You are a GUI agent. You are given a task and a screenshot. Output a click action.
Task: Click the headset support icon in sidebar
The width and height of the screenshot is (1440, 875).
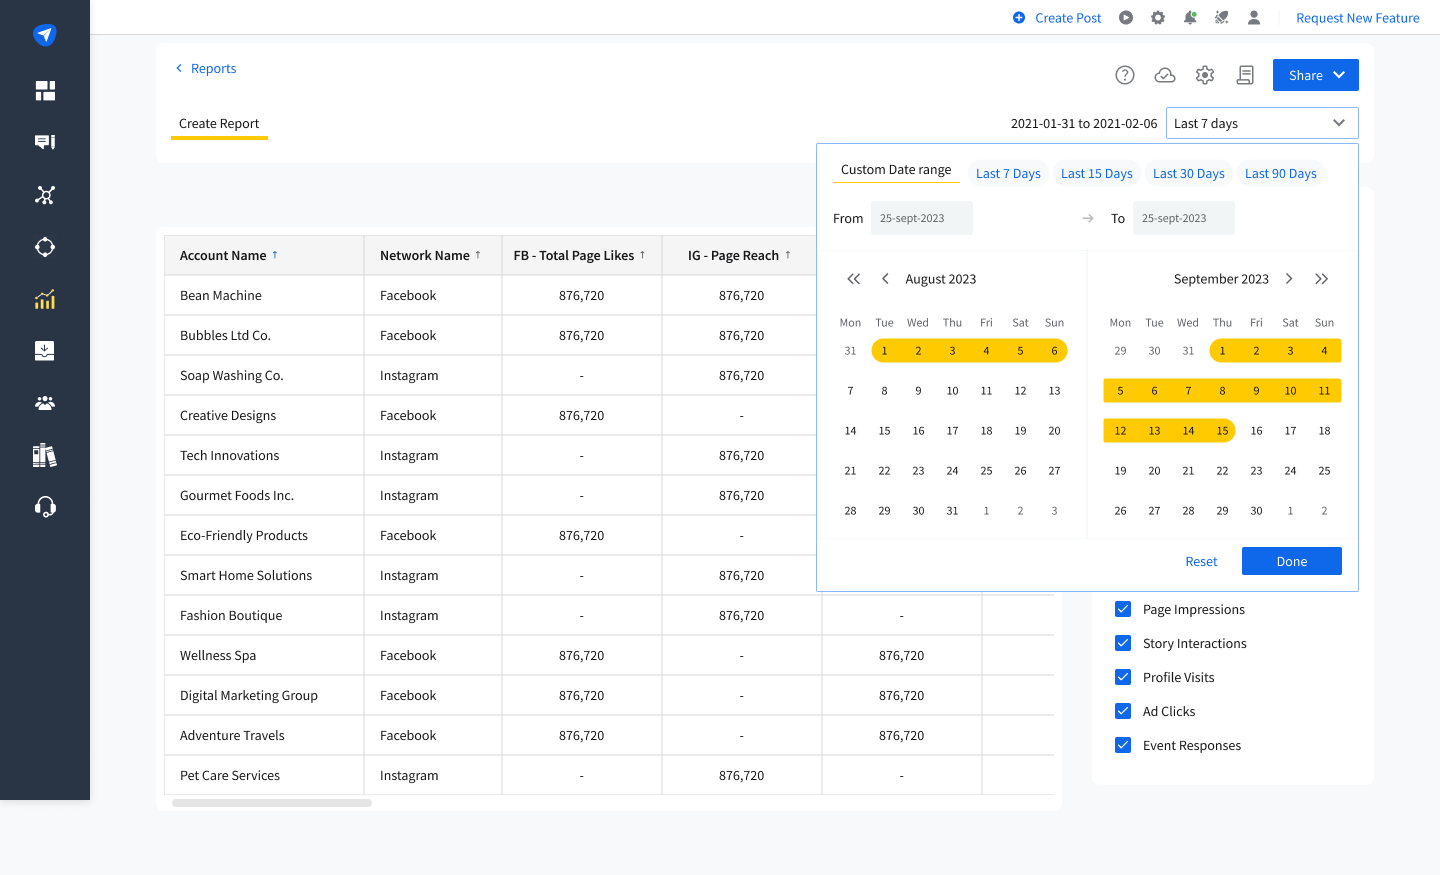[45, 507]
